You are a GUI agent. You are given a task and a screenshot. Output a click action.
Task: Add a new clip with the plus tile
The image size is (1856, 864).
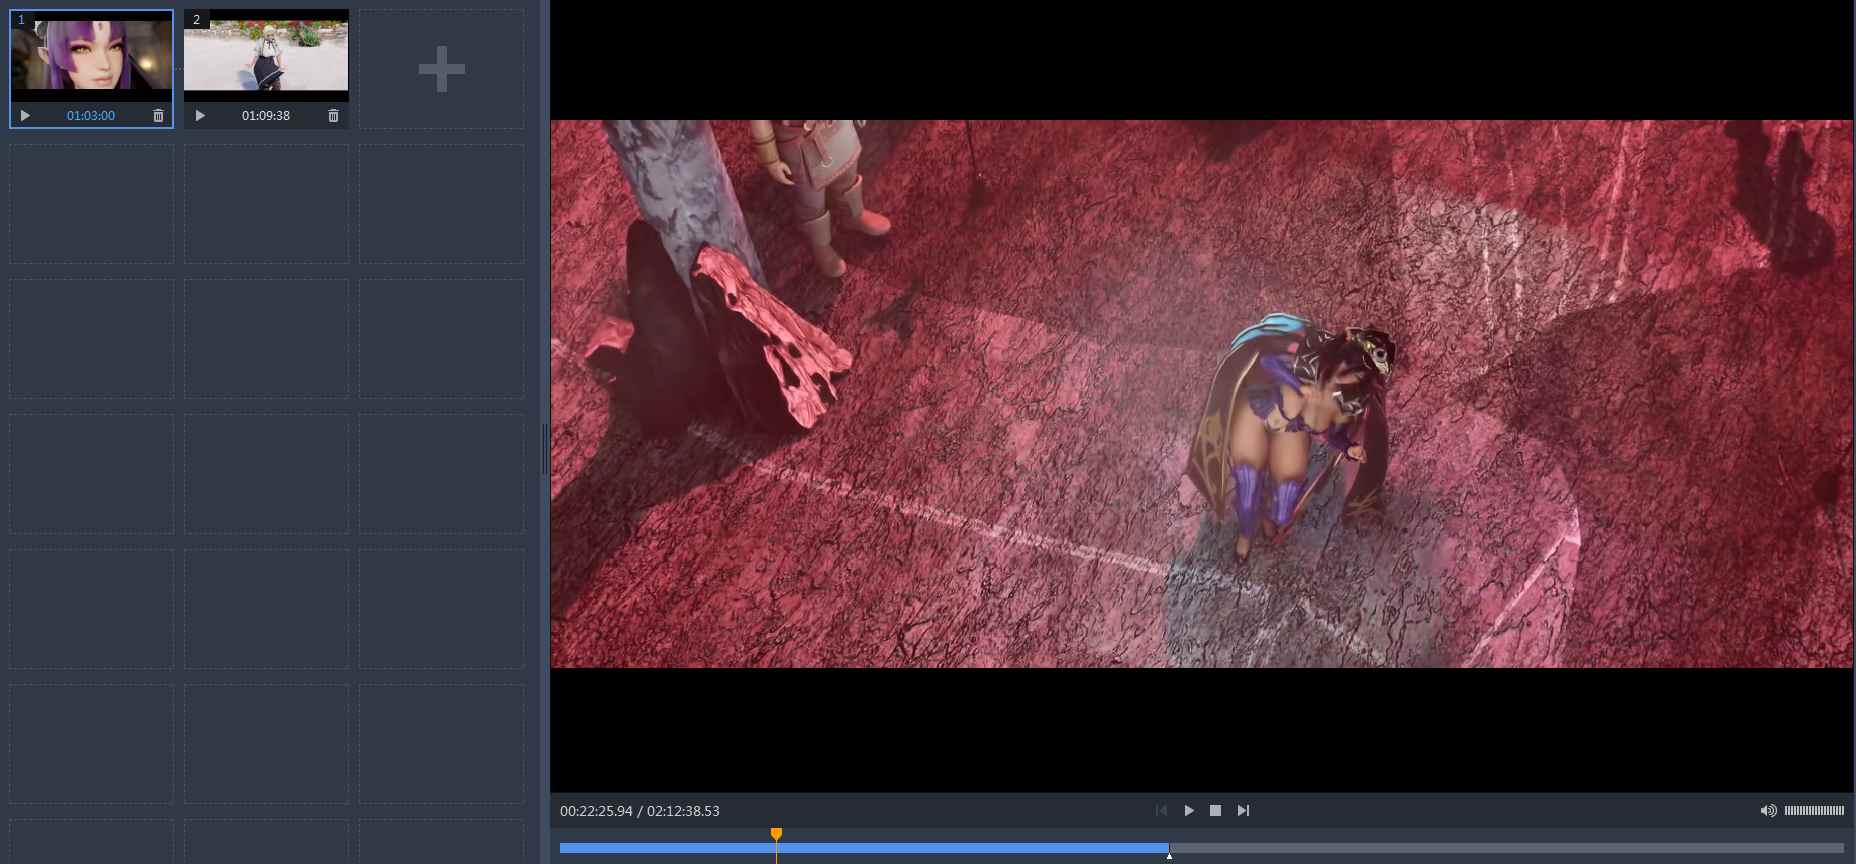pyautogui.click(x=441, y=70)
